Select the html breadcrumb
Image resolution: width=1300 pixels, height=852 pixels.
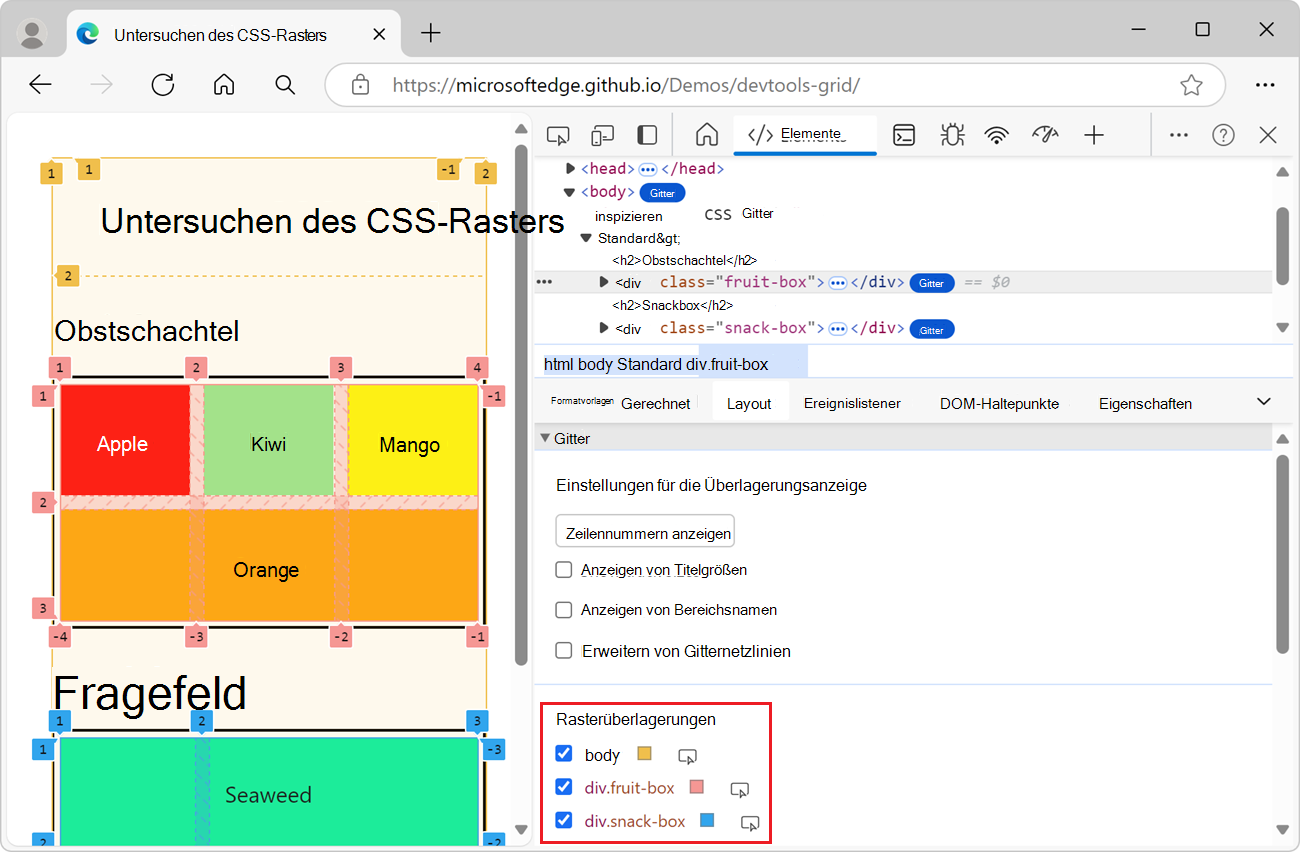point(557,364)
